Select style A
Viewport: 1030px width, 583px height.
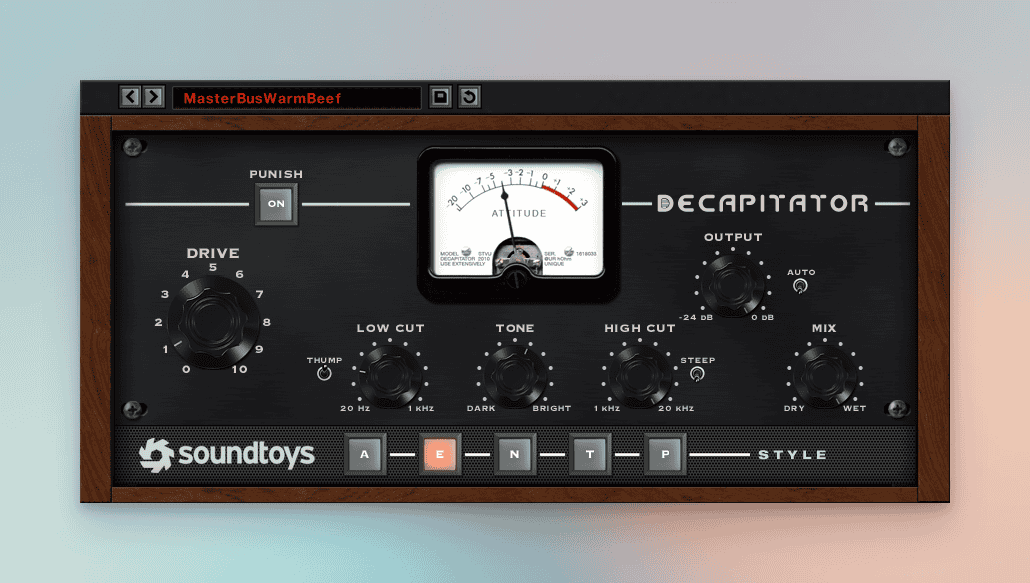click(365, 454)
